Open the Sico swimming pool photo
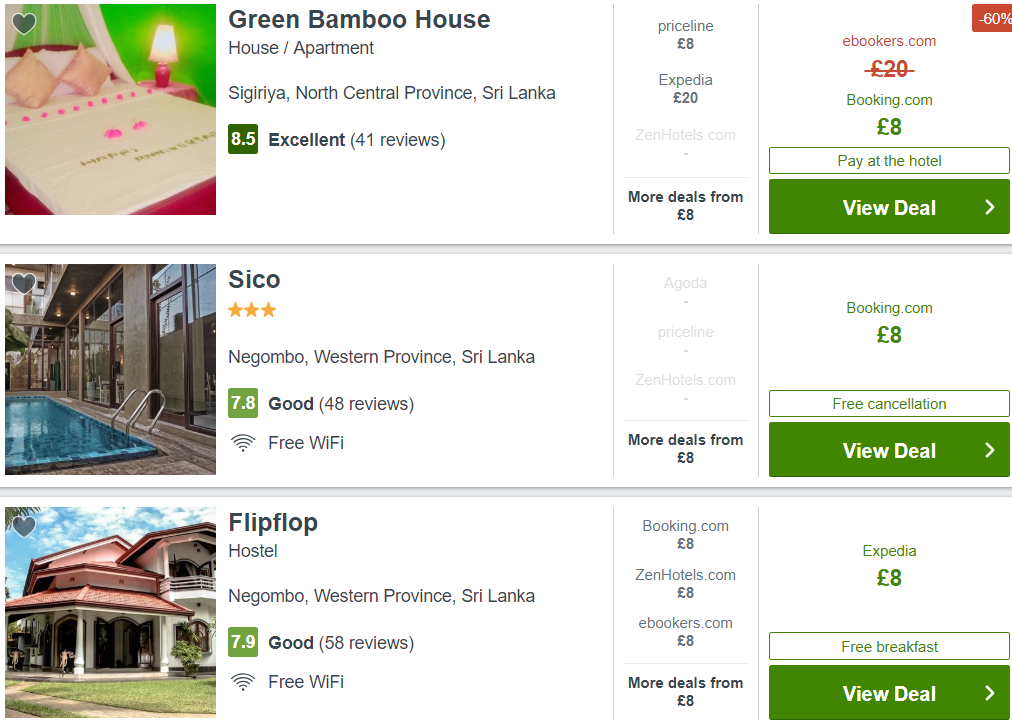The width and height of the screenshot is (1012, 722). tap(110, 369)
